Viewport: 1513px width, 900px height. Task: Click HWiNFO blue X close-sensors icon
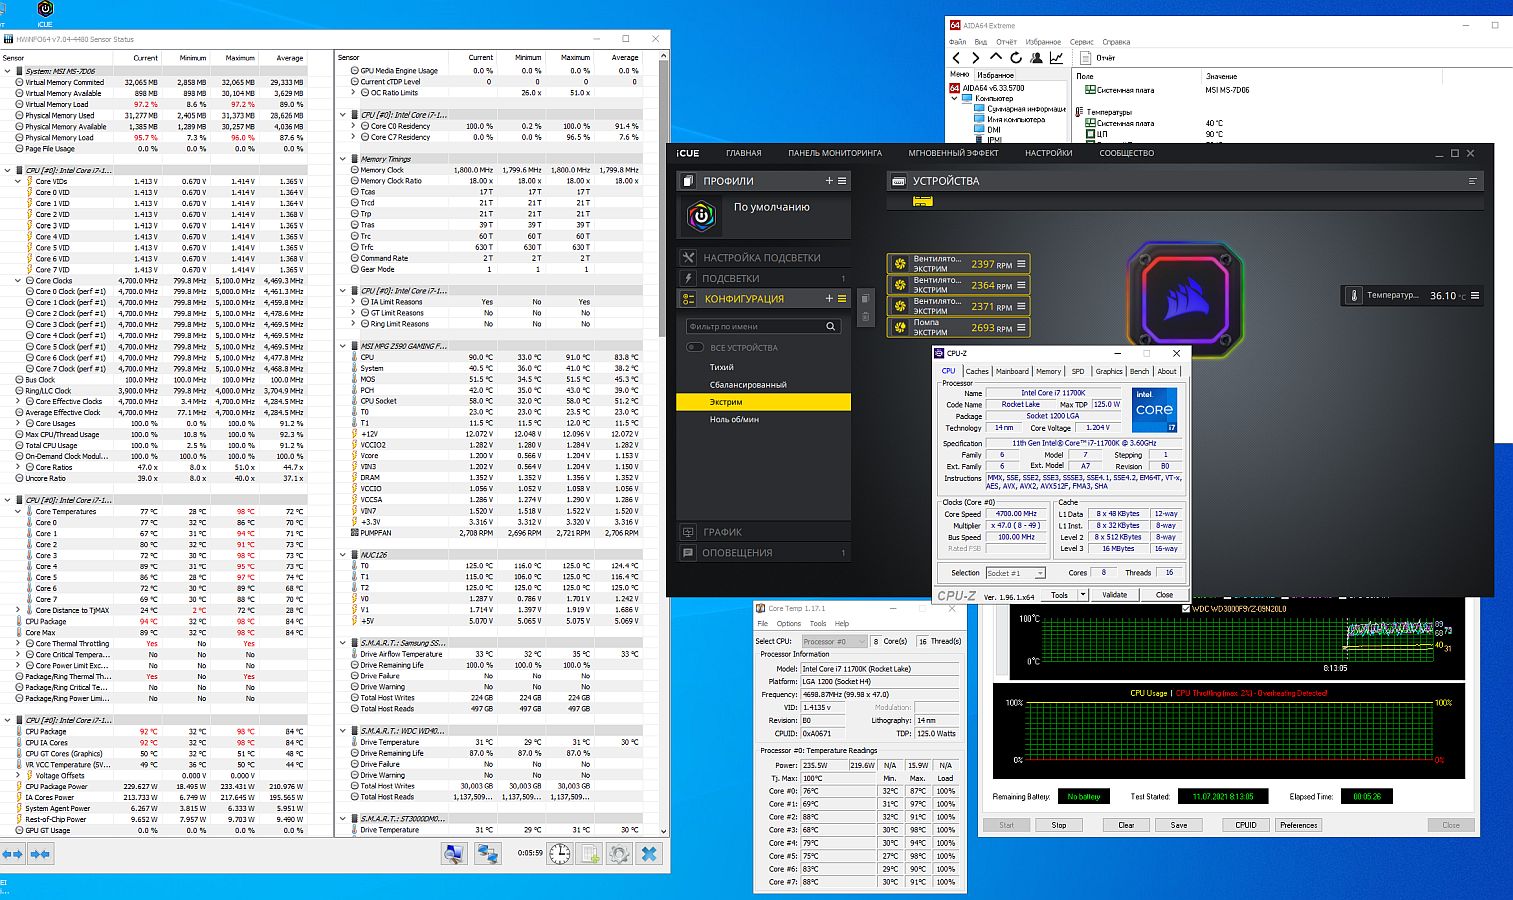650,853
